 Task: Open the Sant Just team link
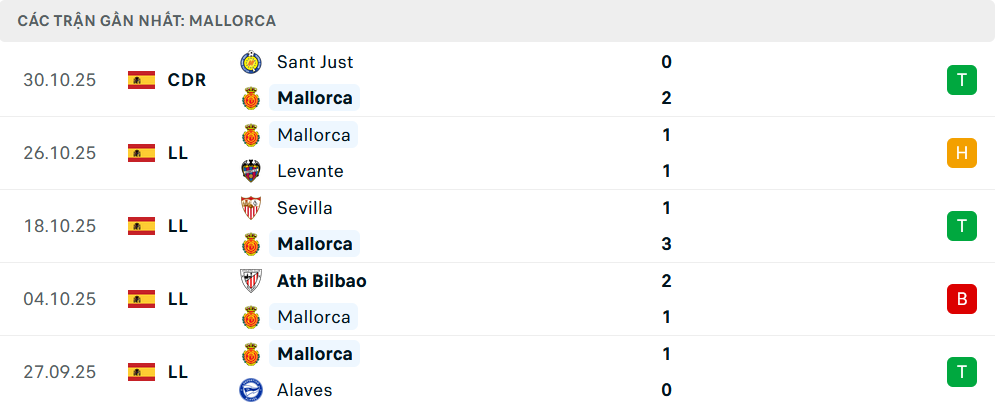tap(315, 62)
